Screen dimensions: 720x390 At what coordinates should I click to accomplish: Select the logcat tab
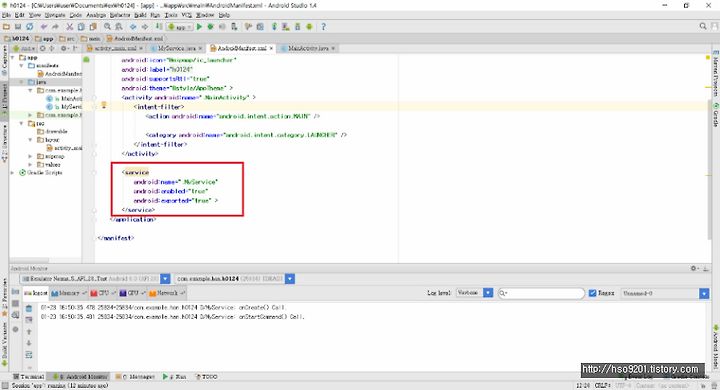[36, 293]
